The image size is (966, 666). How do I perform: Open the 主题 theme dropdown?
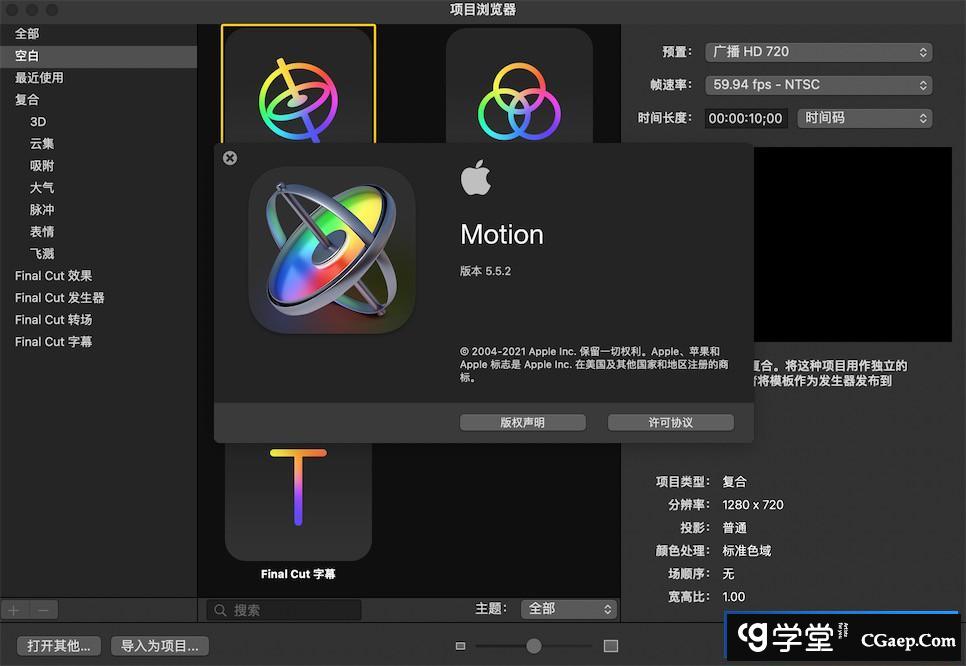pos(569,609)
